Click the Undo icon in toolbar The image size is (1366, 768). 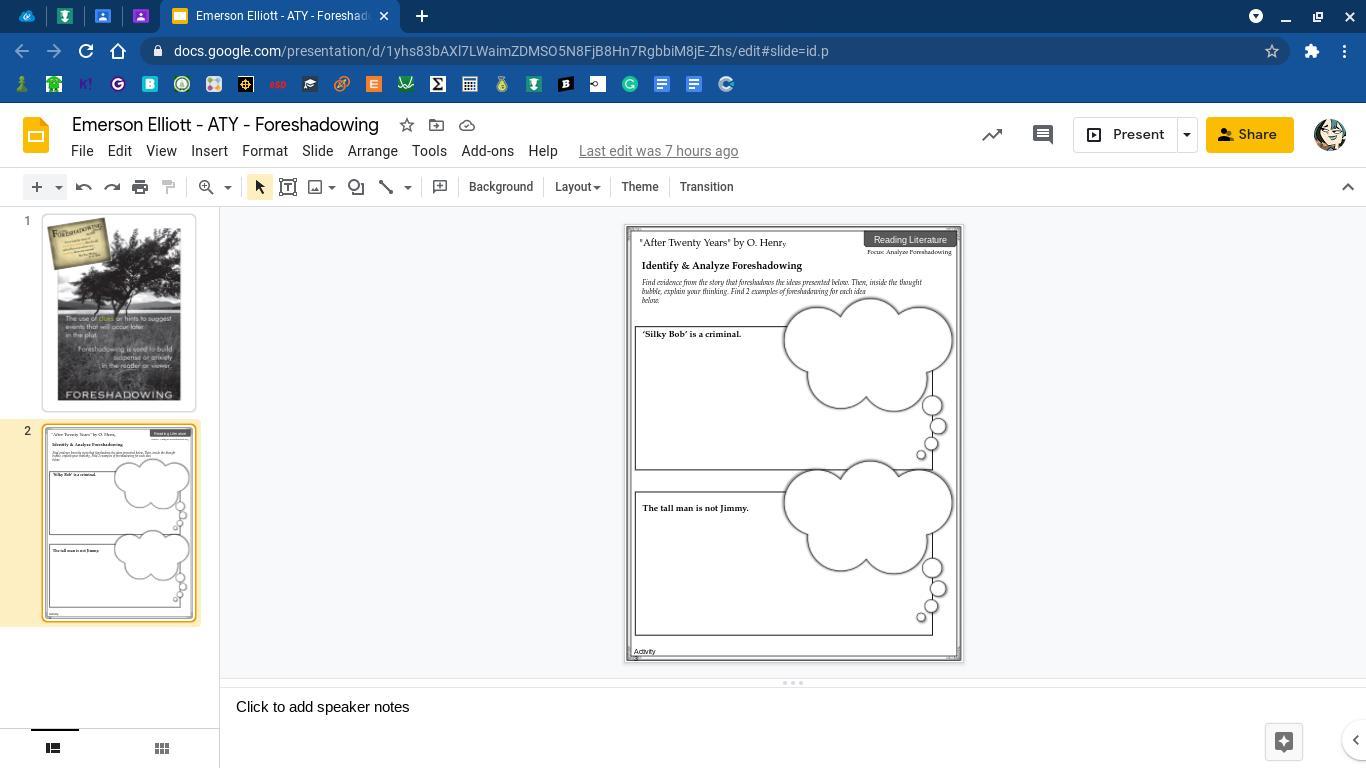(84, 187)
